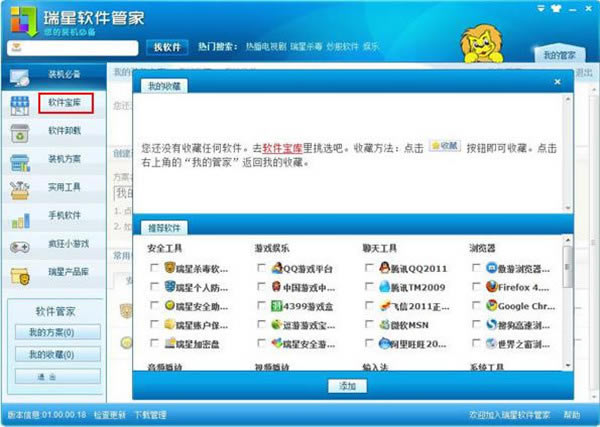The image size is (600, 427).
Task: Open 疯狂小游戏 gamepad icon
Action: 20,245
